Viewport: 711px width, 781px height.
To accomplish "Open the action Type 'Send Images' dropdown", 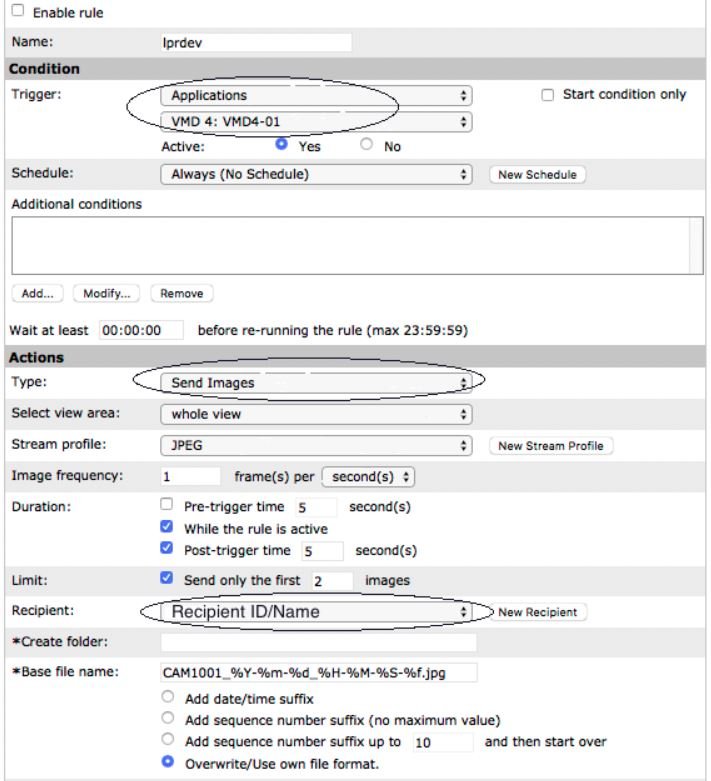I will point(316,383).
